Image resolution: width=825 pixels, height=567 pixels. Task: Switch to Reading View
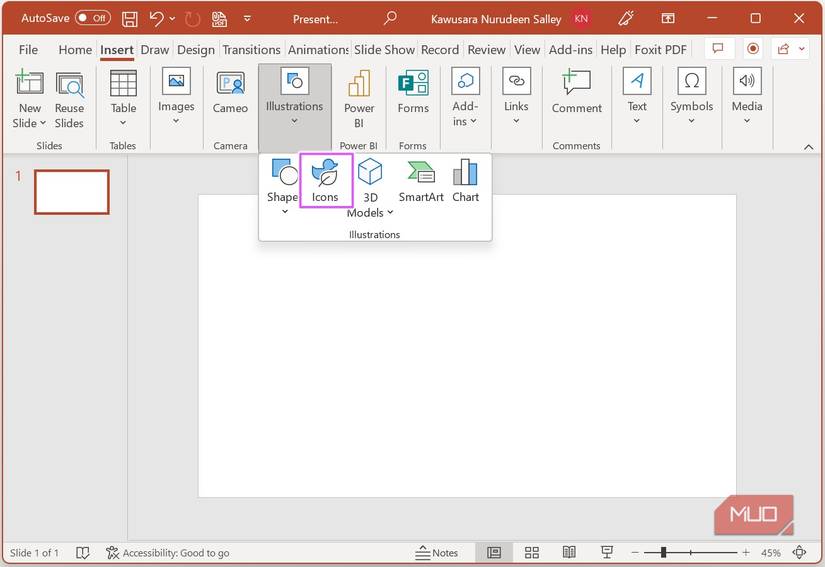[x=569, y=552]
